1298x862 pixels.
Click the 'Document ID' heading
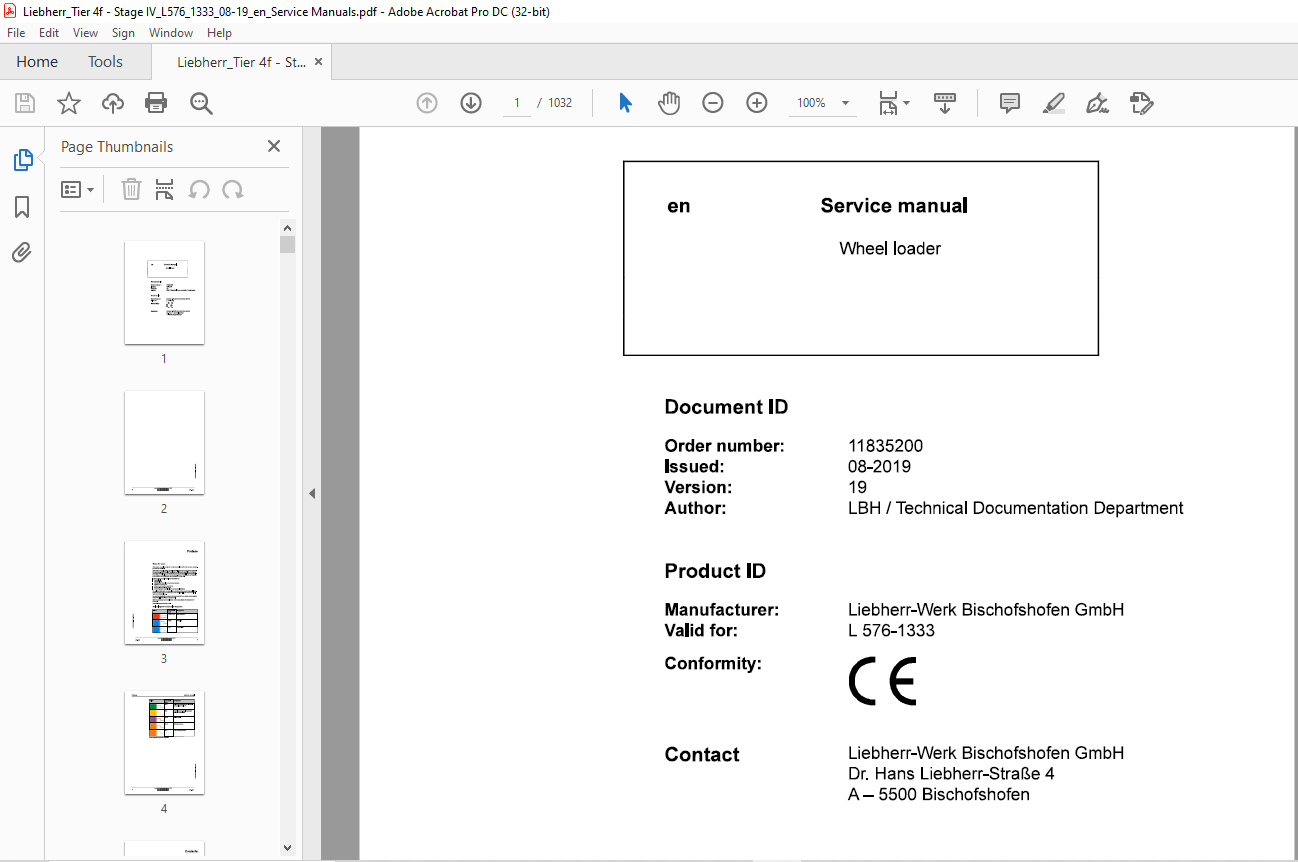pyautogui.click(x=726, y=407)
